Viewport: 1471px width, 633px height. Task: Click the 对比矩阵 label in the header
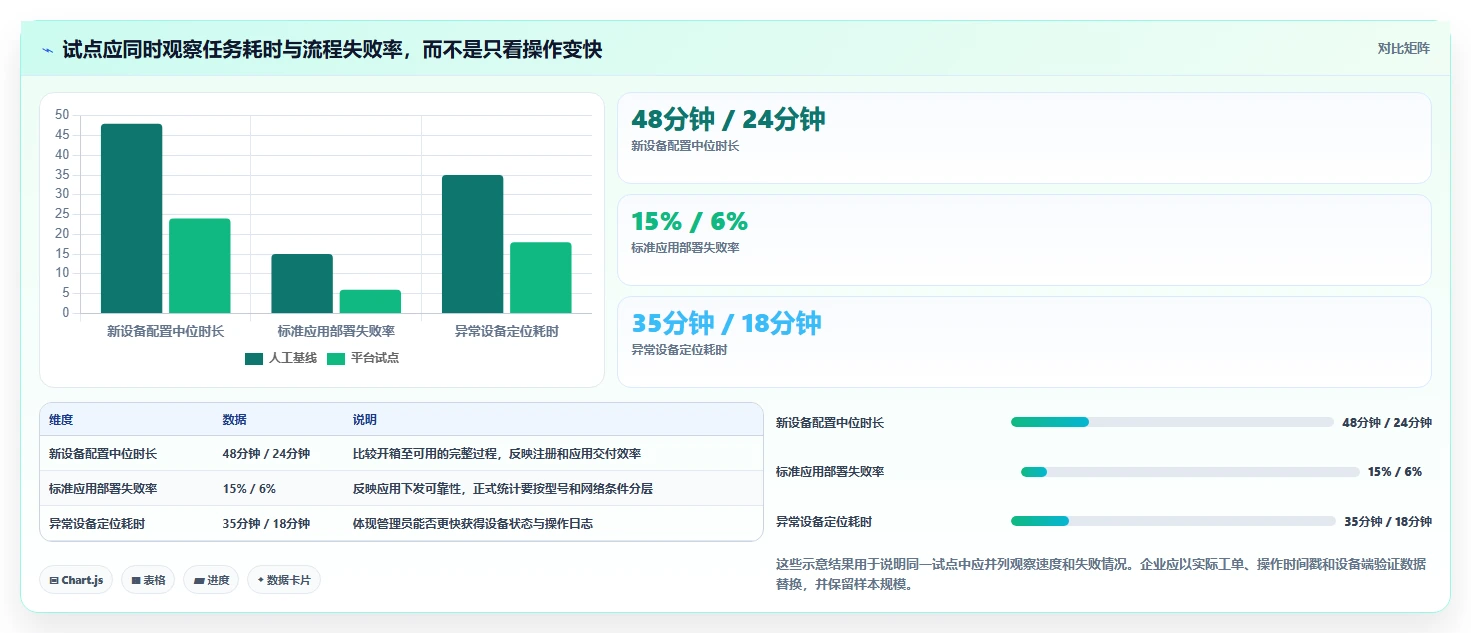(1404, 48)
